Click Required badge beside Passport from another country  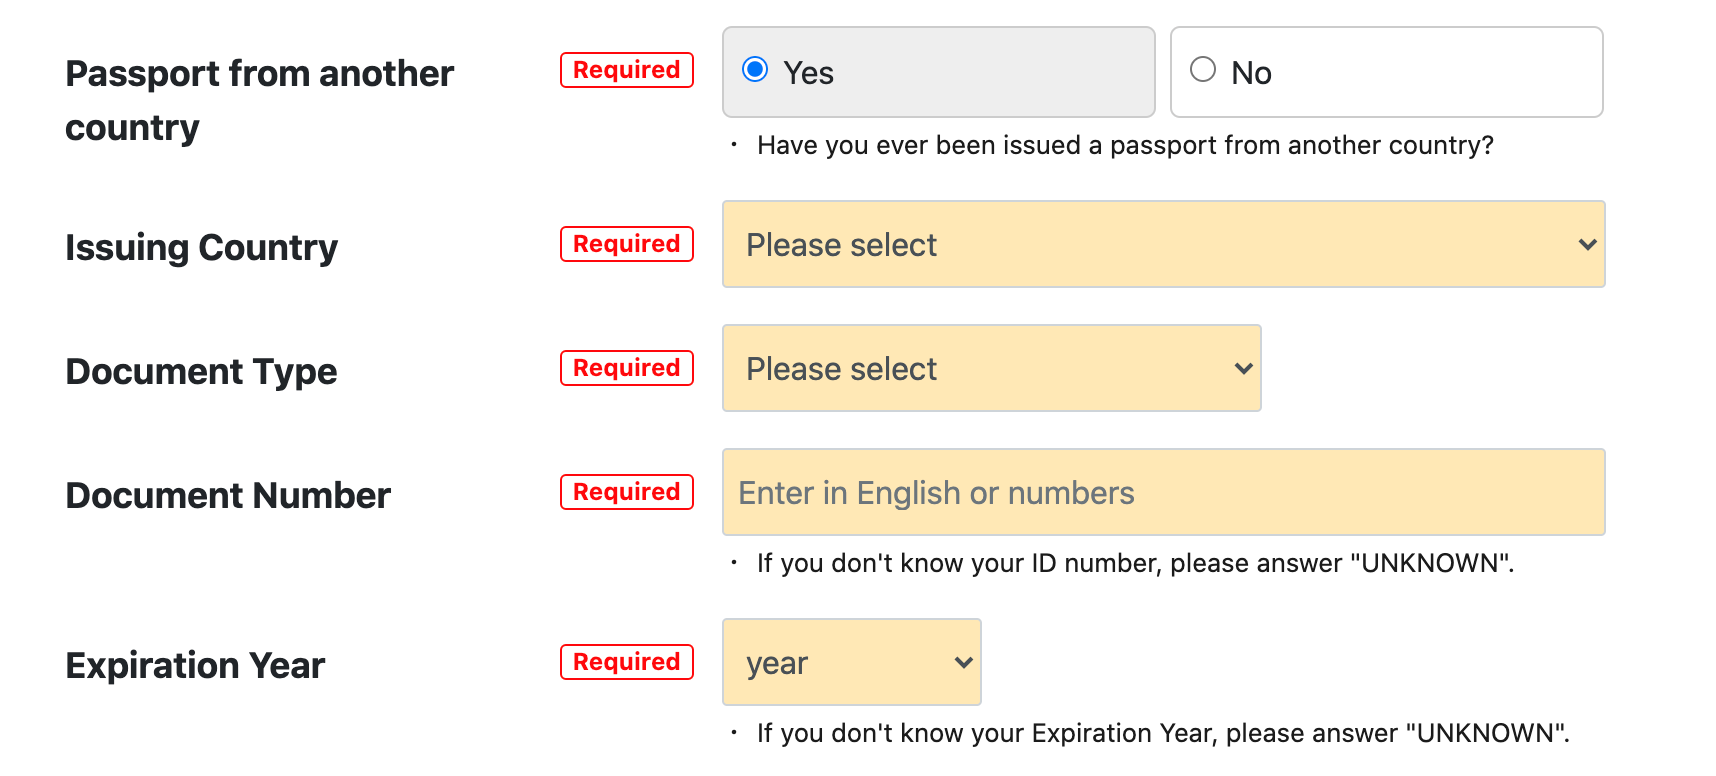coord(626,70)
